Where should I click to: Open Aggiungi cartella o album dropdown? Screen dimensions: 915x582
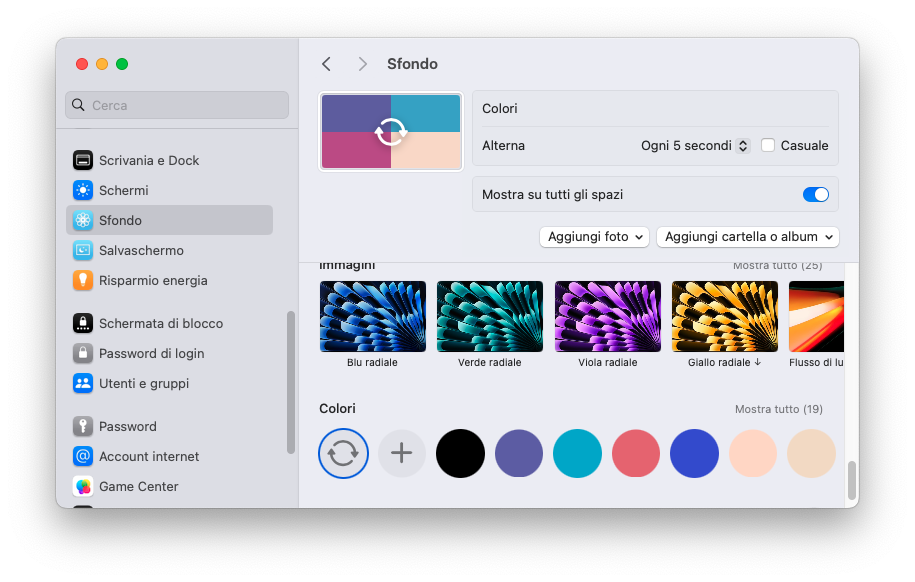(748, 236)
